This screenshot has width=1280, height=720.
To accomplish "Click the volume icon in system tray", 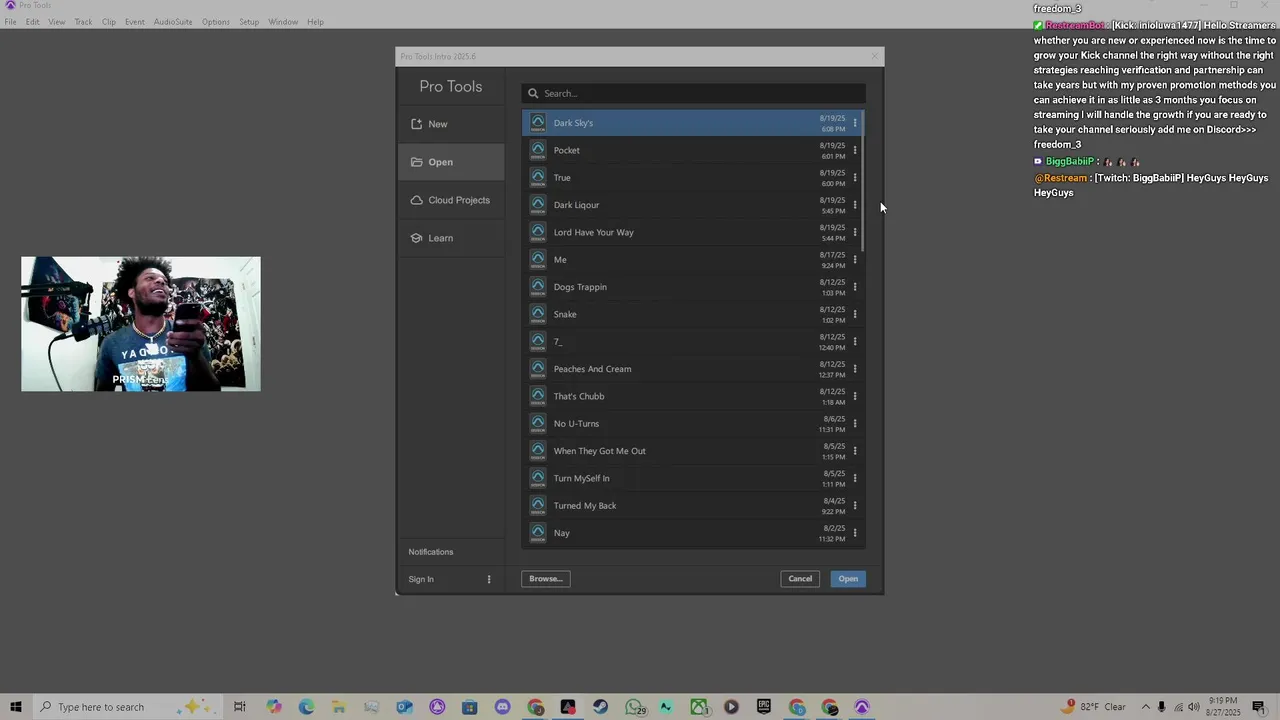I will 1194,707.
